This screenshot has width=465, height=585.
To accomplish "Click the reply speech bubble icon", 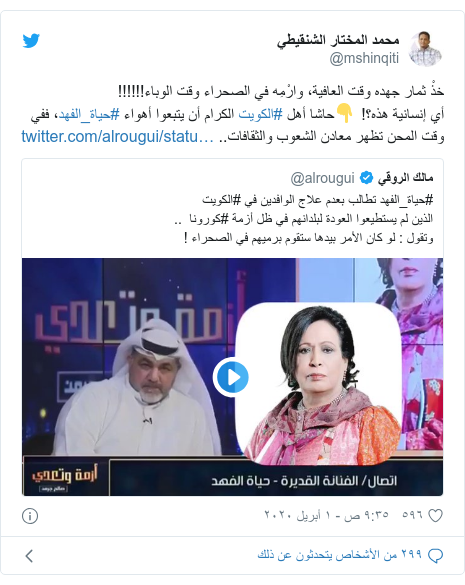I will pos(435,556).
